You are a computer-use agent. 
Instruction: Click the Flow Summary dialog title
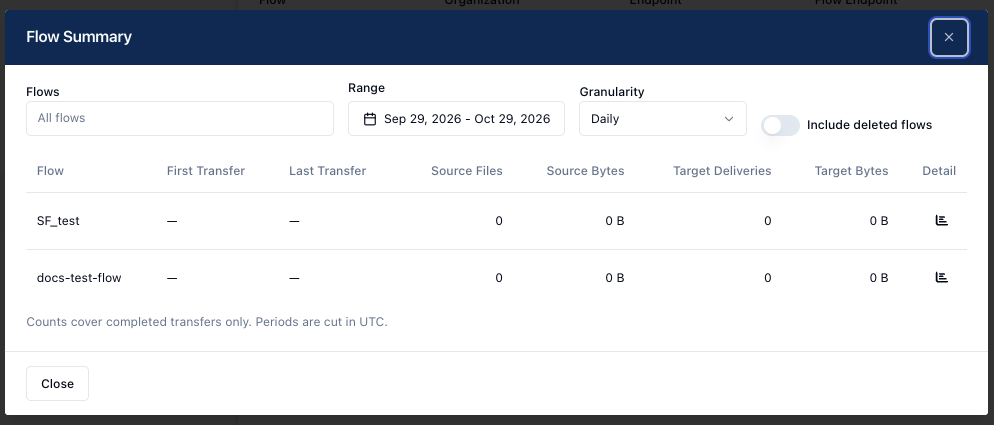click(x=79, y=37)
